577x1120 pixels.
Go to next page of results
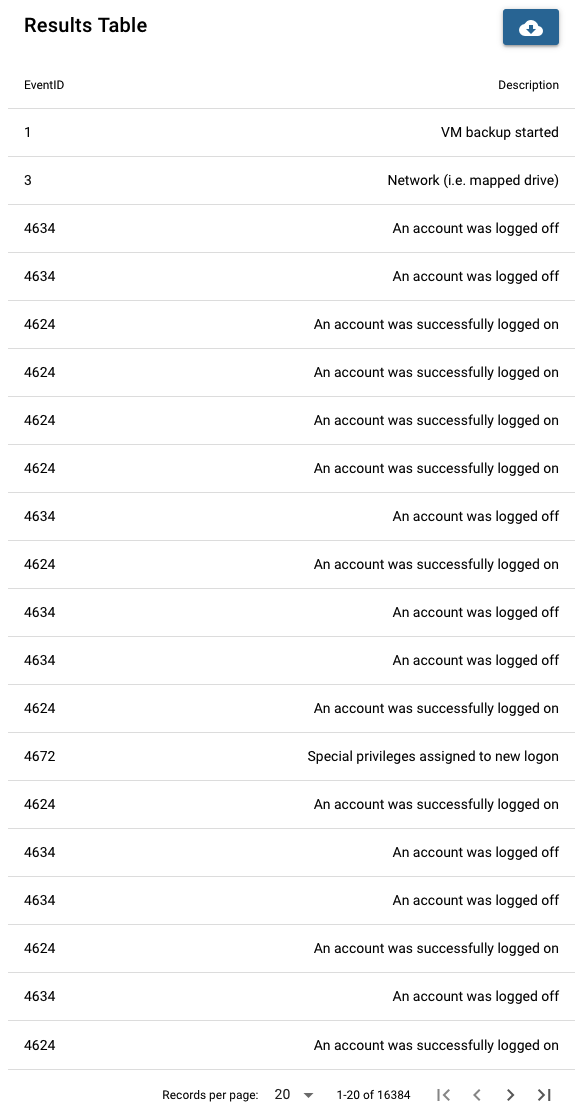tap(510, 1094)
